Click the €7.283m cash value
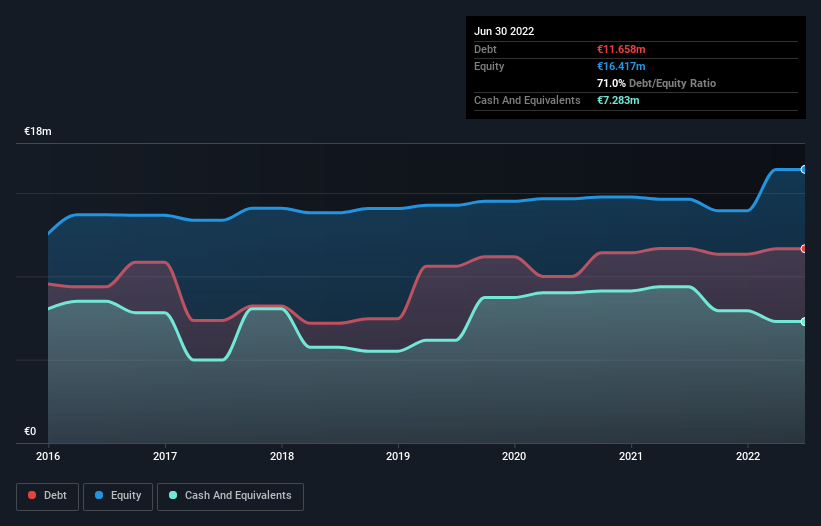The height and width of the screenshot is (526, 821). pyautogui.click(x=618, y=100)
